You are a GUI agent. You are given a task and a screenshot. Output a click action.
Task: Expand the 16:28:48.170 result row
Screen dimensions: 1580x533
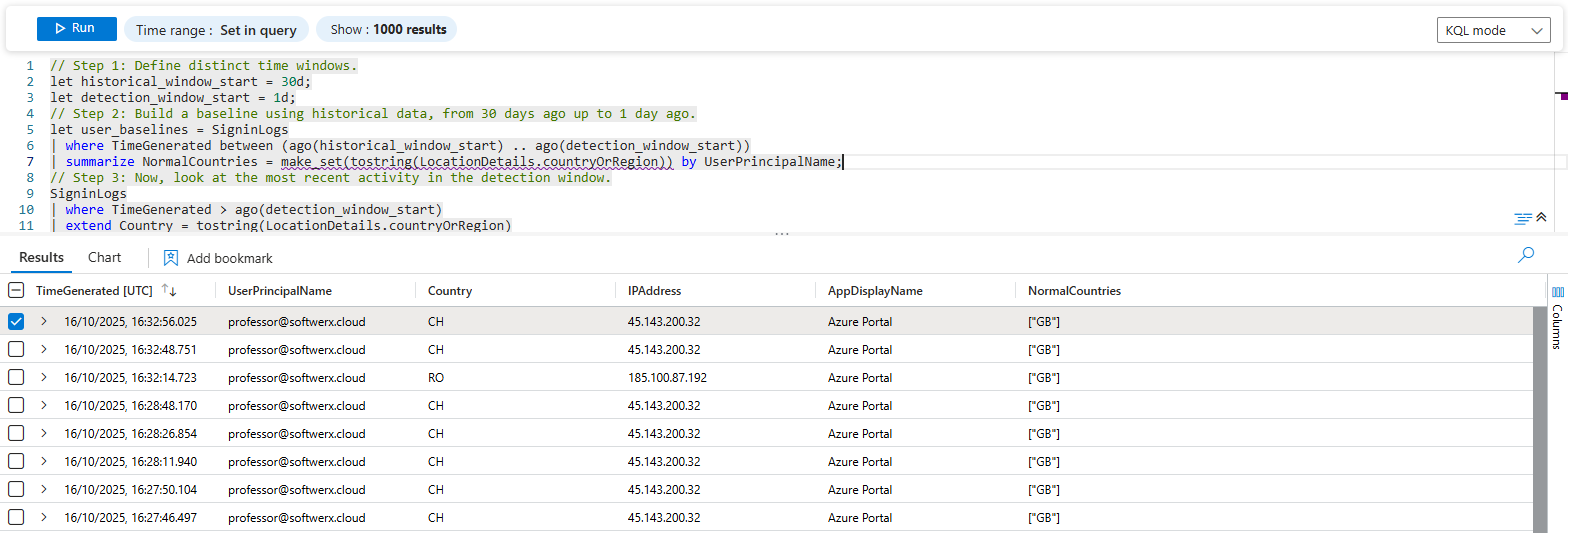click(x=44, y=406)
